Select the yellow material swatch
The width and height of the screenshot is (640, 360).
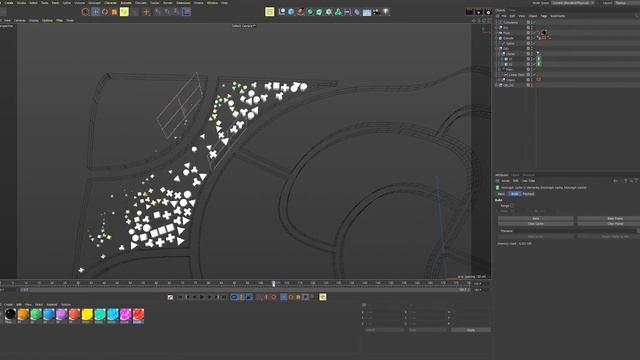tap(87, 314)
